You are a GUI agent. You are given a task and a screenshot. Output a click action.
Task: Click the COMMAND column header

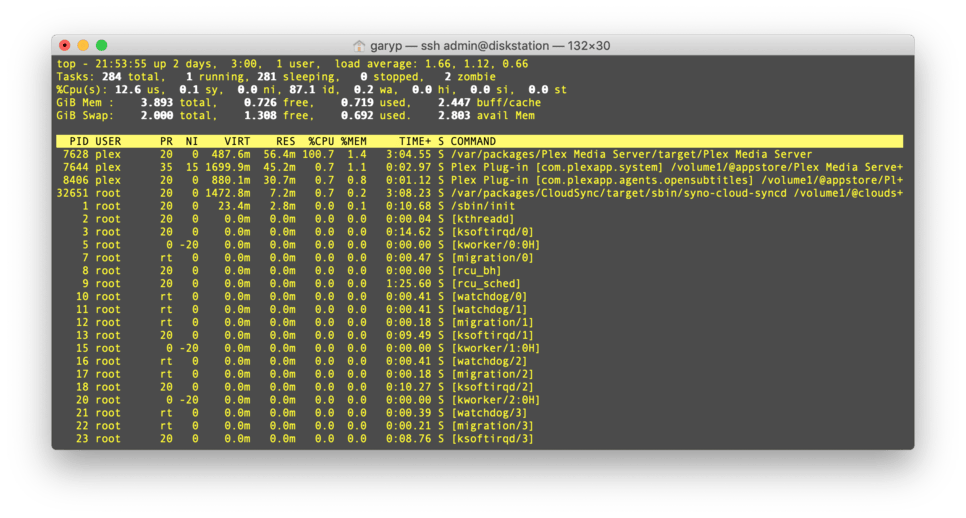pos(473,141)
